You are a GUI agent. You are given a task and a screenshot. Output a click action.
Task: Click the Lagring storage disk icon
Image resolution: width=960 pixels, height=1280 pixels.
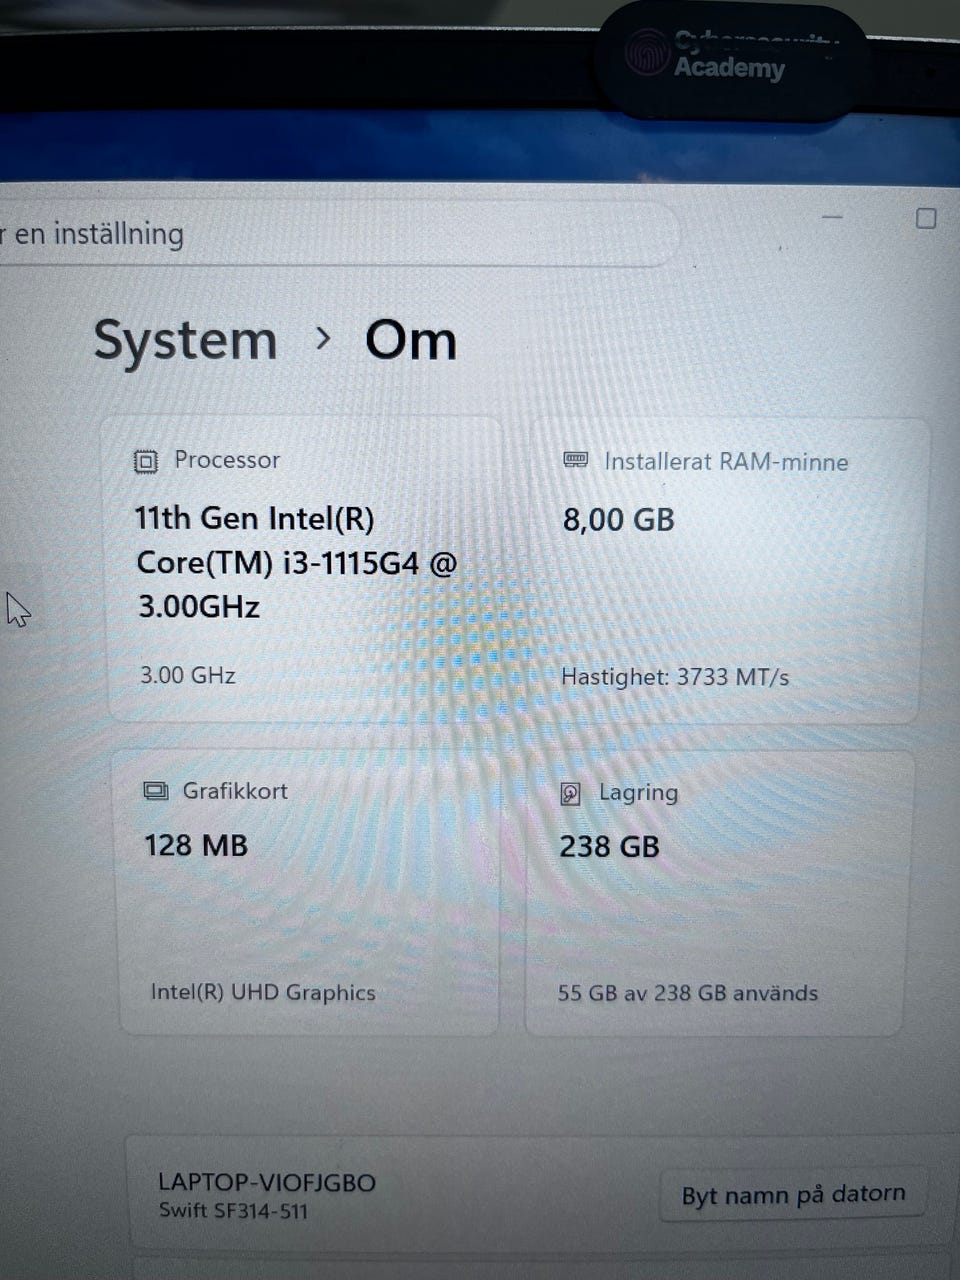coord(570,794)
